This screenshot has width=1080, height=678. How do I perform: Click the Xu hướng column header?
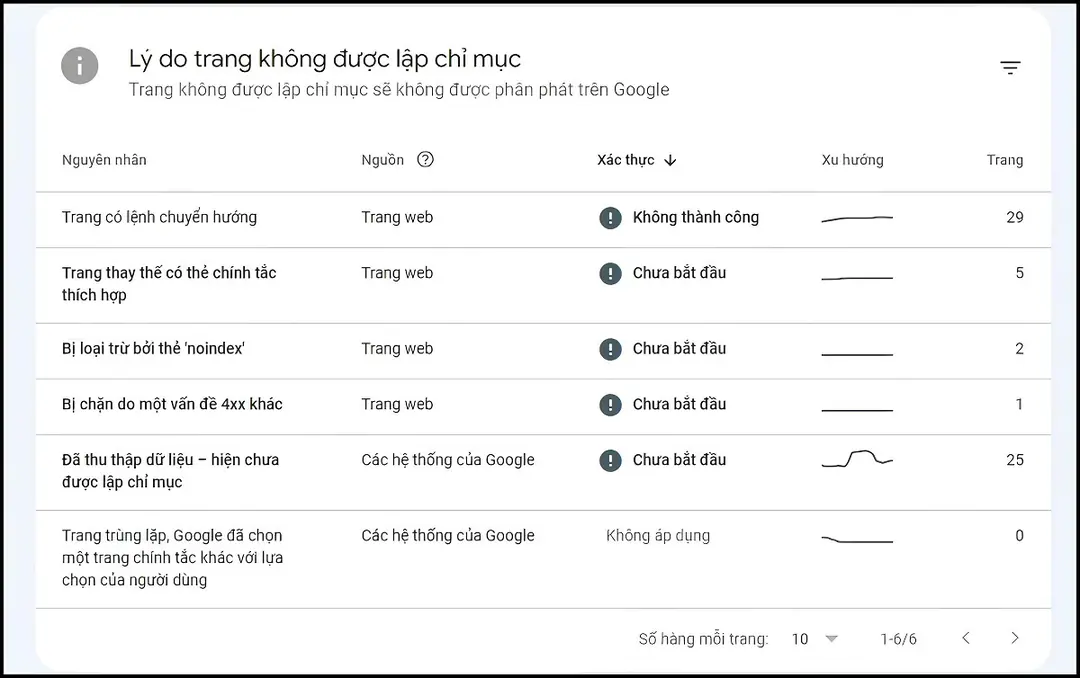coord(852,159)
